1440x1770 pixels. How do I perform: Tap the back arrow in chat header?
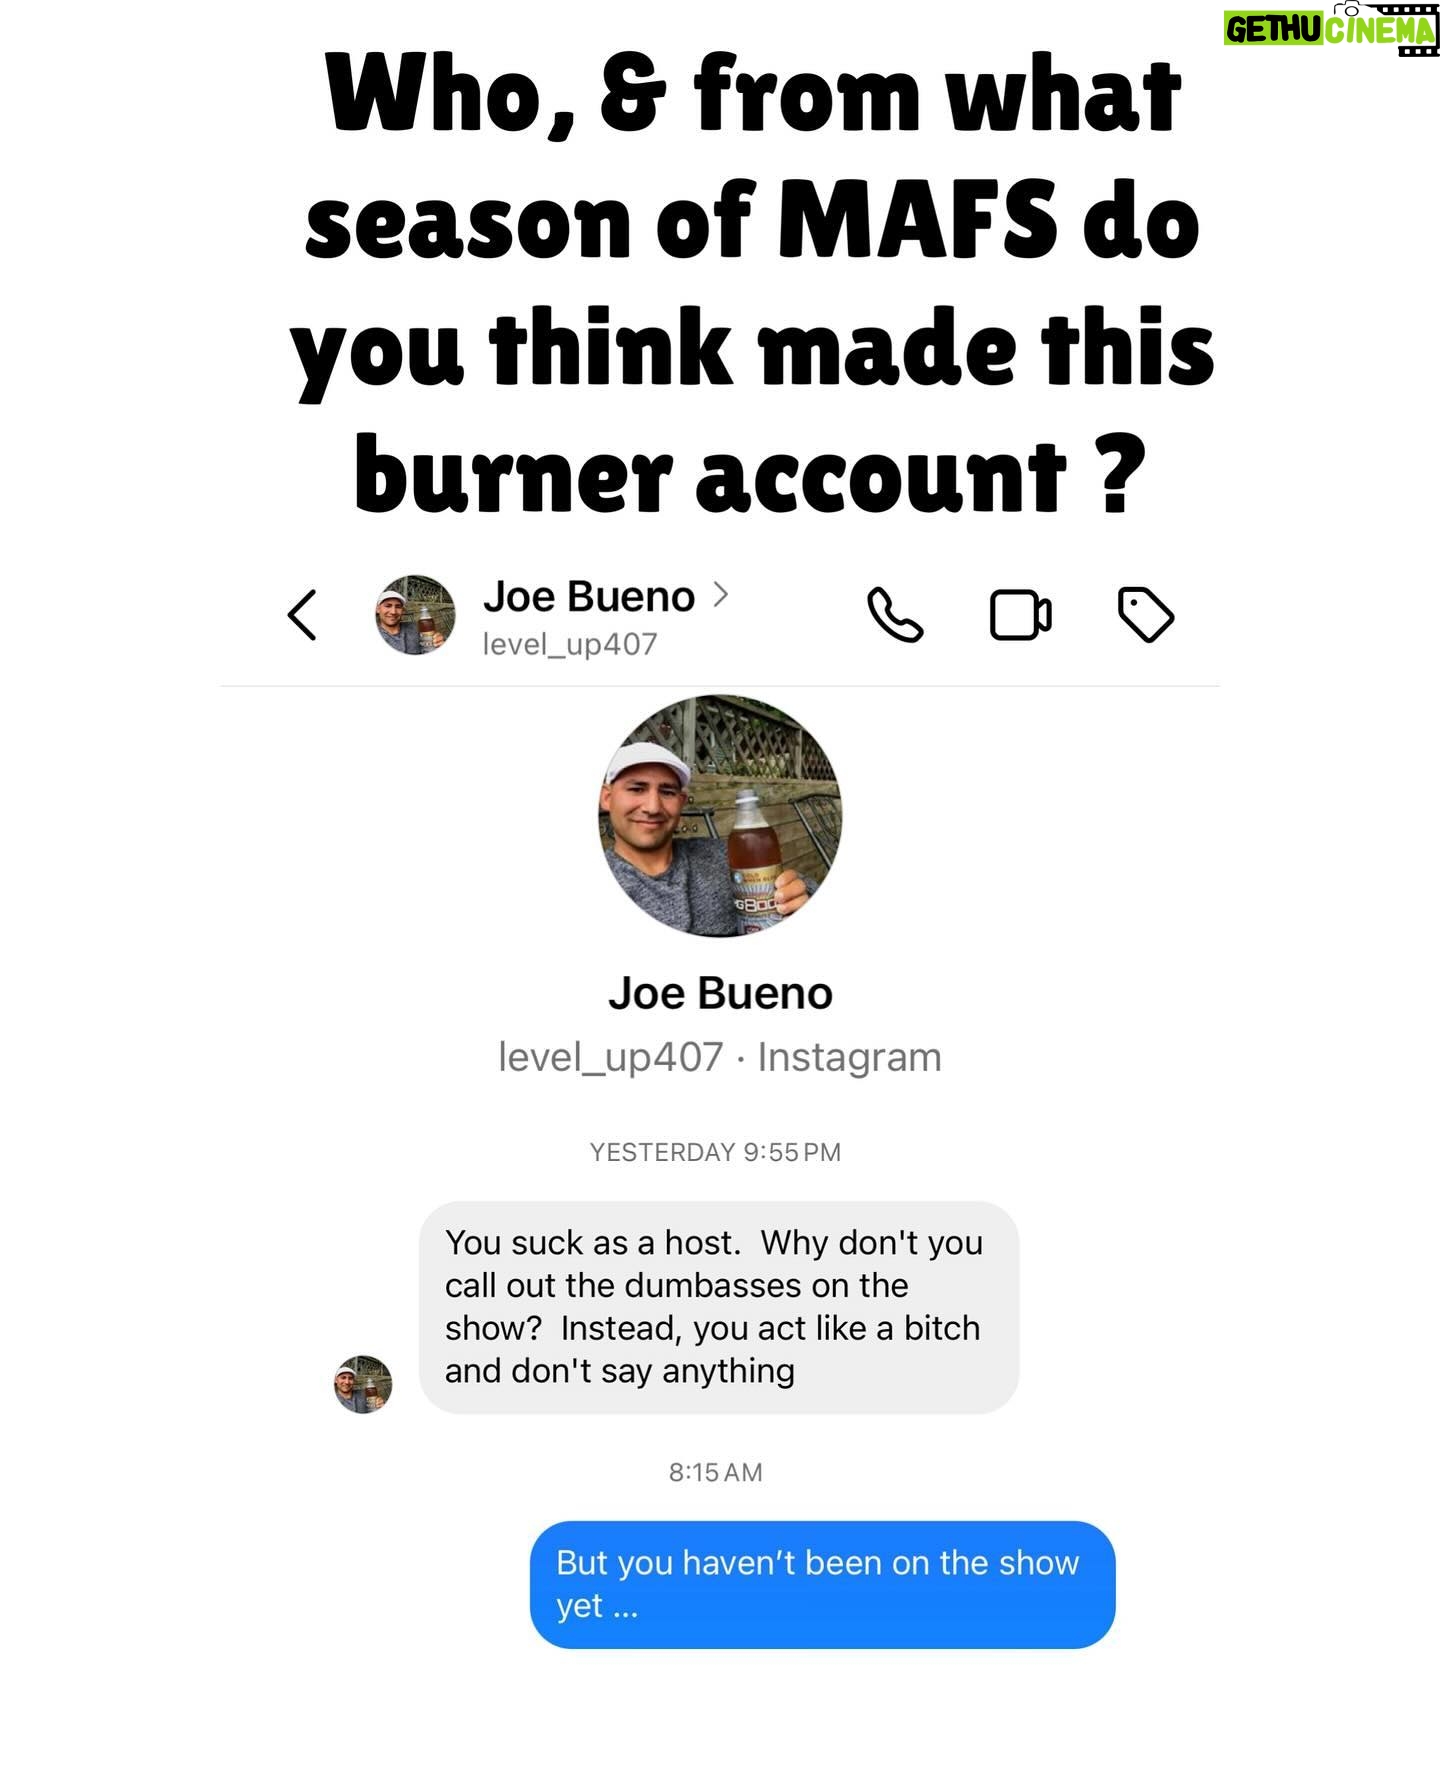coord(302,614)
